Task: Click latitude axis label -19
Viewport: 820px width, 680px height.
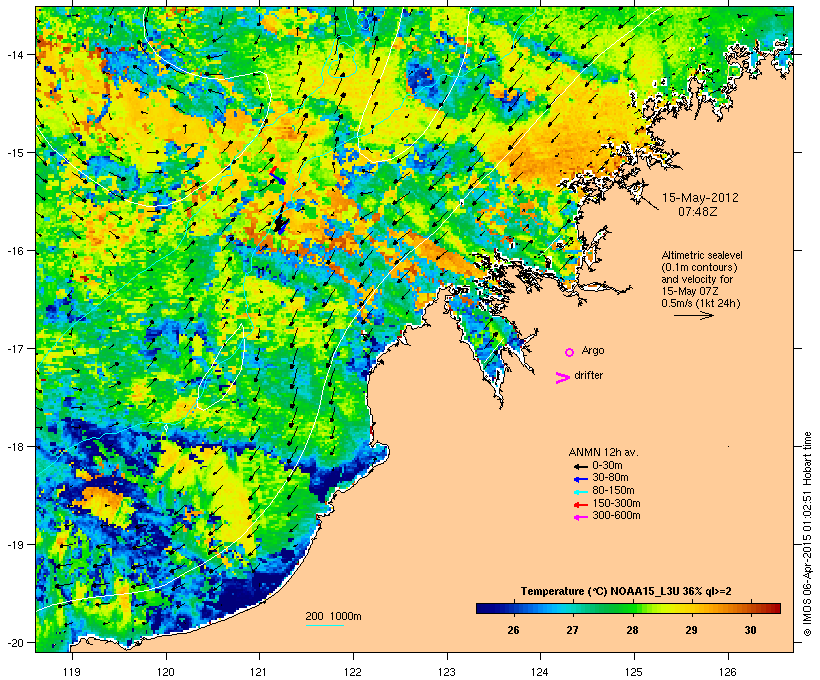Action: [x=14, y=545]
